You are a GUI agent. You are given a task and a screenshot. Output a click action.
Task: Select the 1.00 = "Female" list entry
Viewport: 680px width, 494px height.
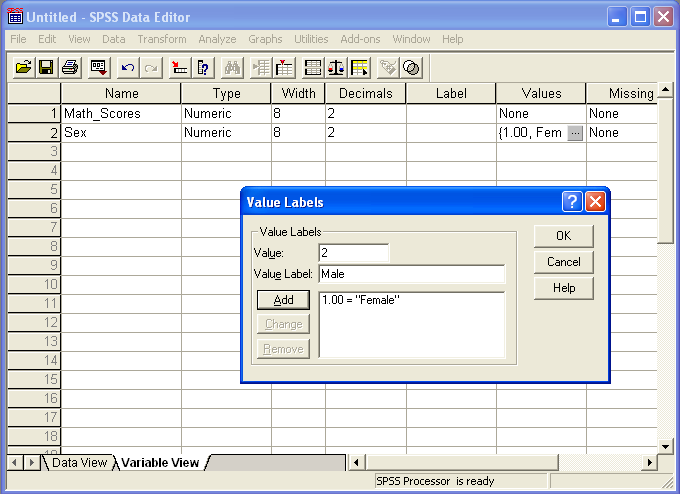pos(361,300)
